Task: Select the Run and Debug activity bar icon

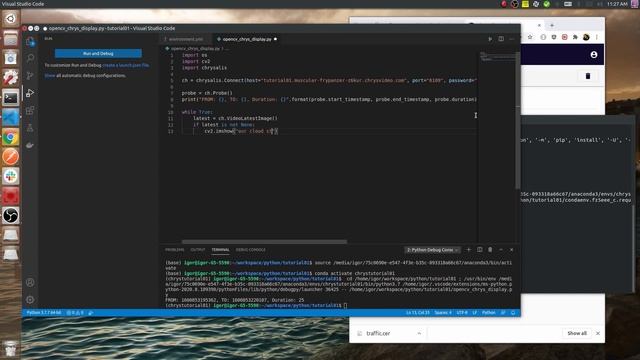Action: coord(30,93)
